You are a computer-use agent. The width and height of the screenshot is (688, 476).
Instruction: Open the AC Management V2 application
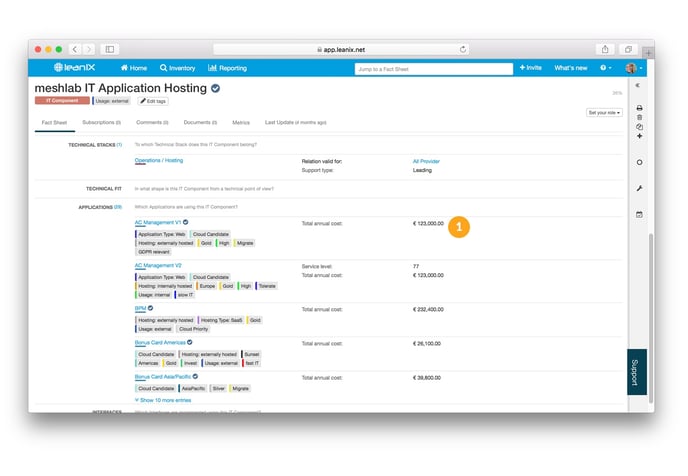[x=158, y=265]
